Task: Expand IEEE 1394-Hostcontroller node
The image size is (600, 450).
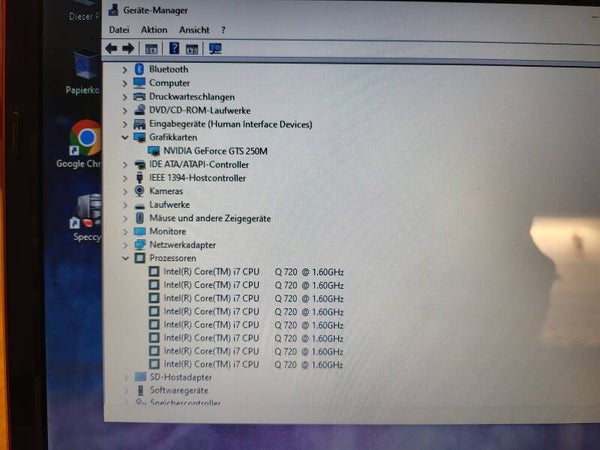Action: point(125,178)
